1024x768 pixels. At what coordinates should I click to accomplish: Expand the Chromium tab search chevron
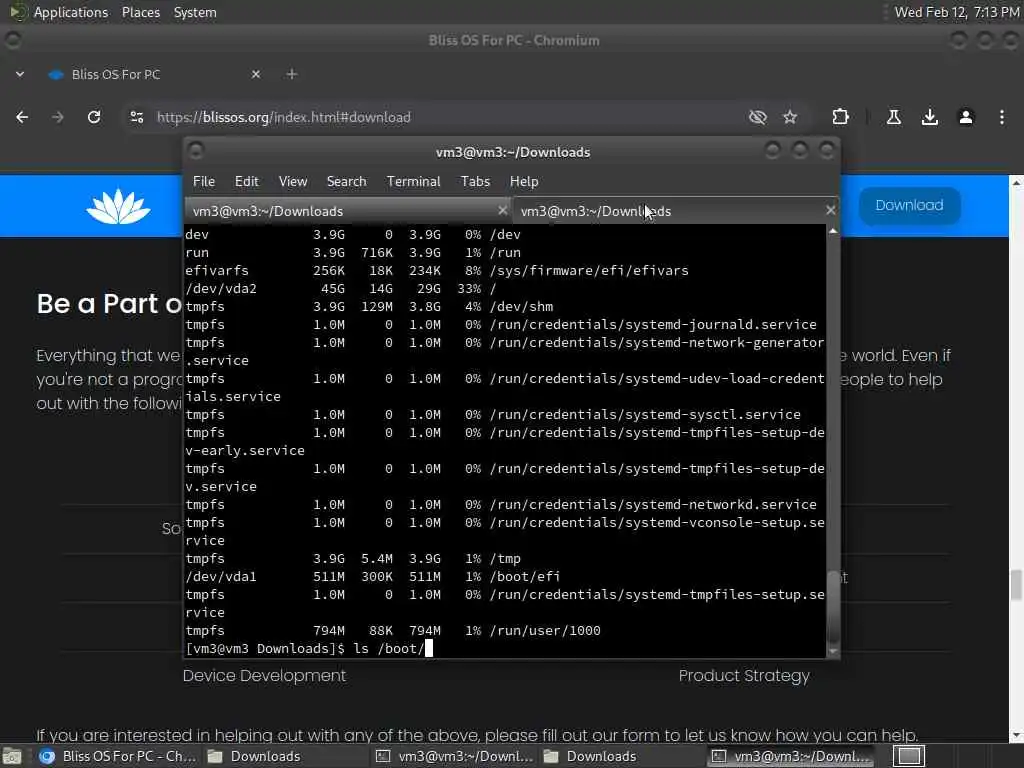click(20, 74)
